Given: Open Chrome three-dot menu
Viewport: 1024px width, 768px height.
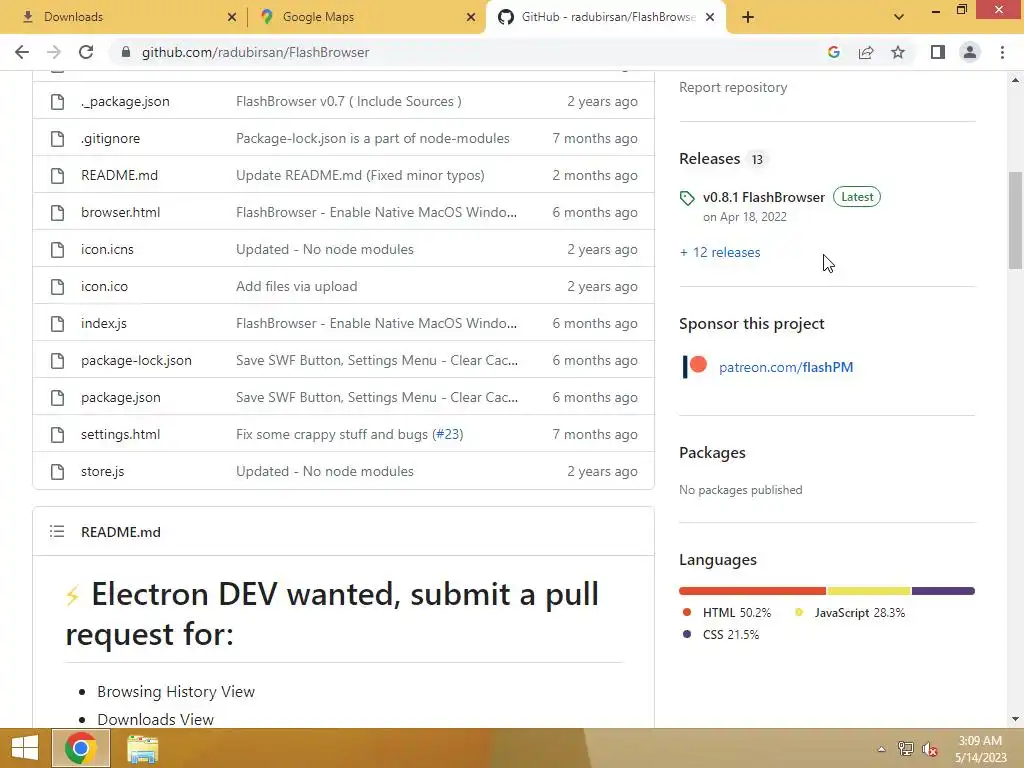Looking at the screenshot, I should (x=1002, y=52).
